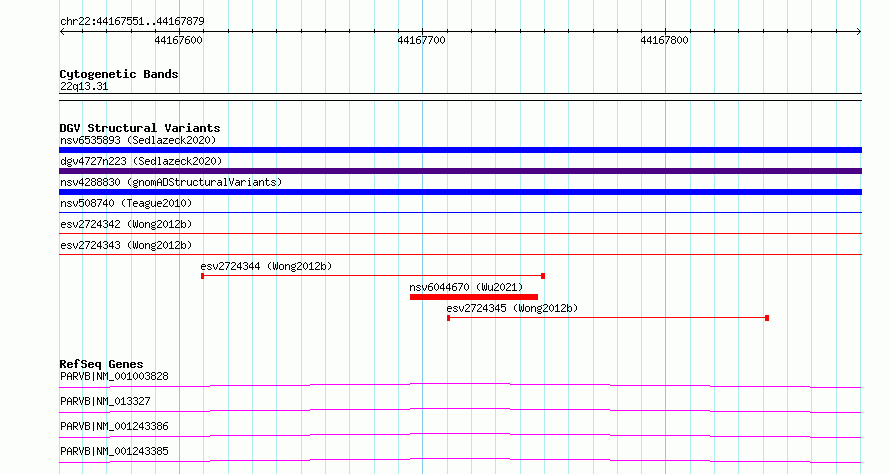Open the RefSeq Genes track heading
Screen dimensions: 890x474
click(x=101, y=364)
